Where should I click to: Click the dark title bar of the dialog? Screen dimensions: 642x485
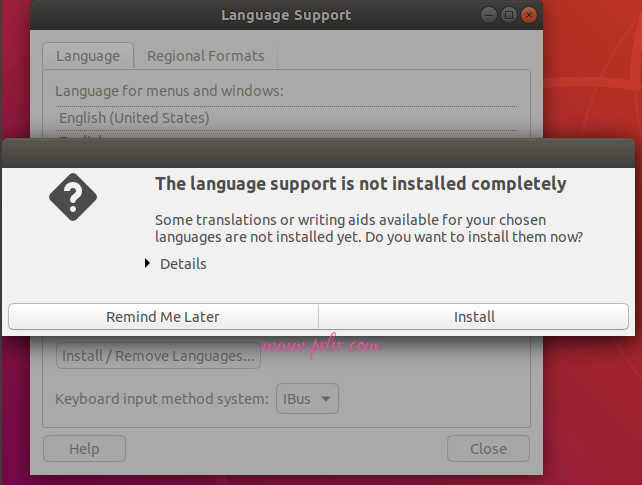click(320, 153)
